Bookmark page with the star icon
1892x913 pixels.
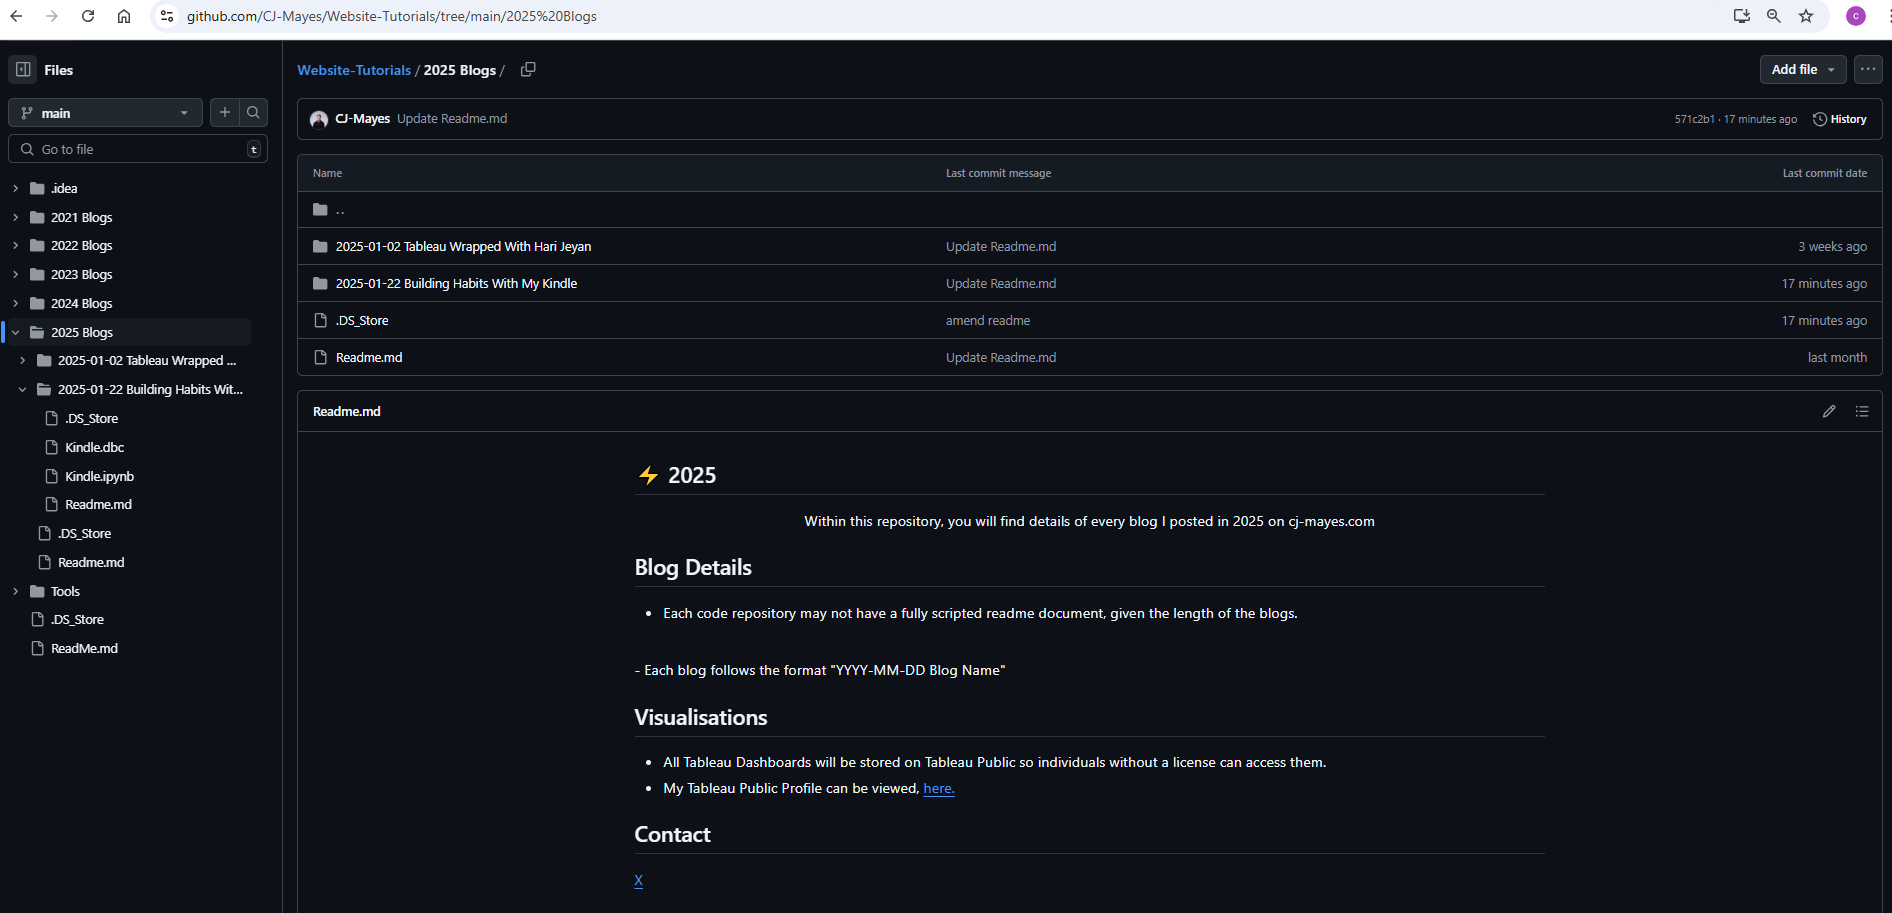tap(1806, 16)
